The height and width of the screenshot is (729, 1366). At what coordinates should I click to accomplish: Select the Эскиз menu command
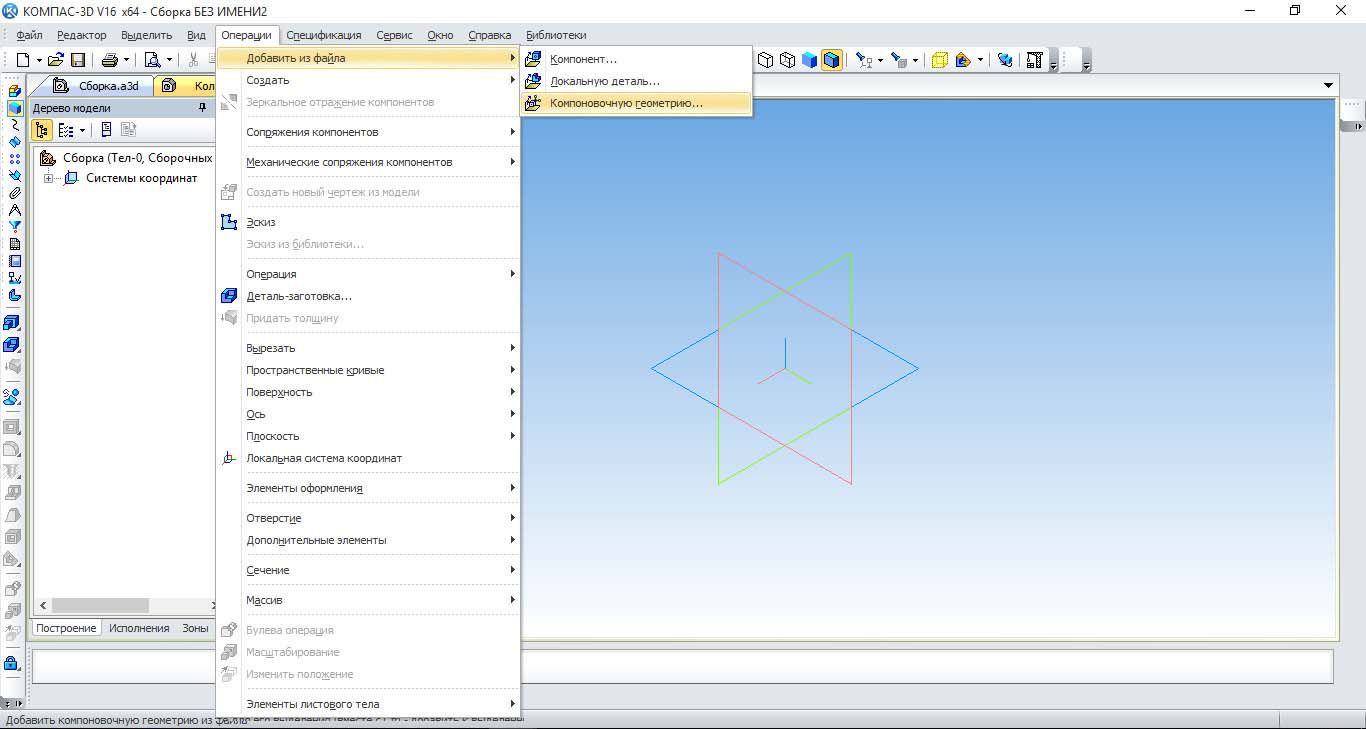368,222
